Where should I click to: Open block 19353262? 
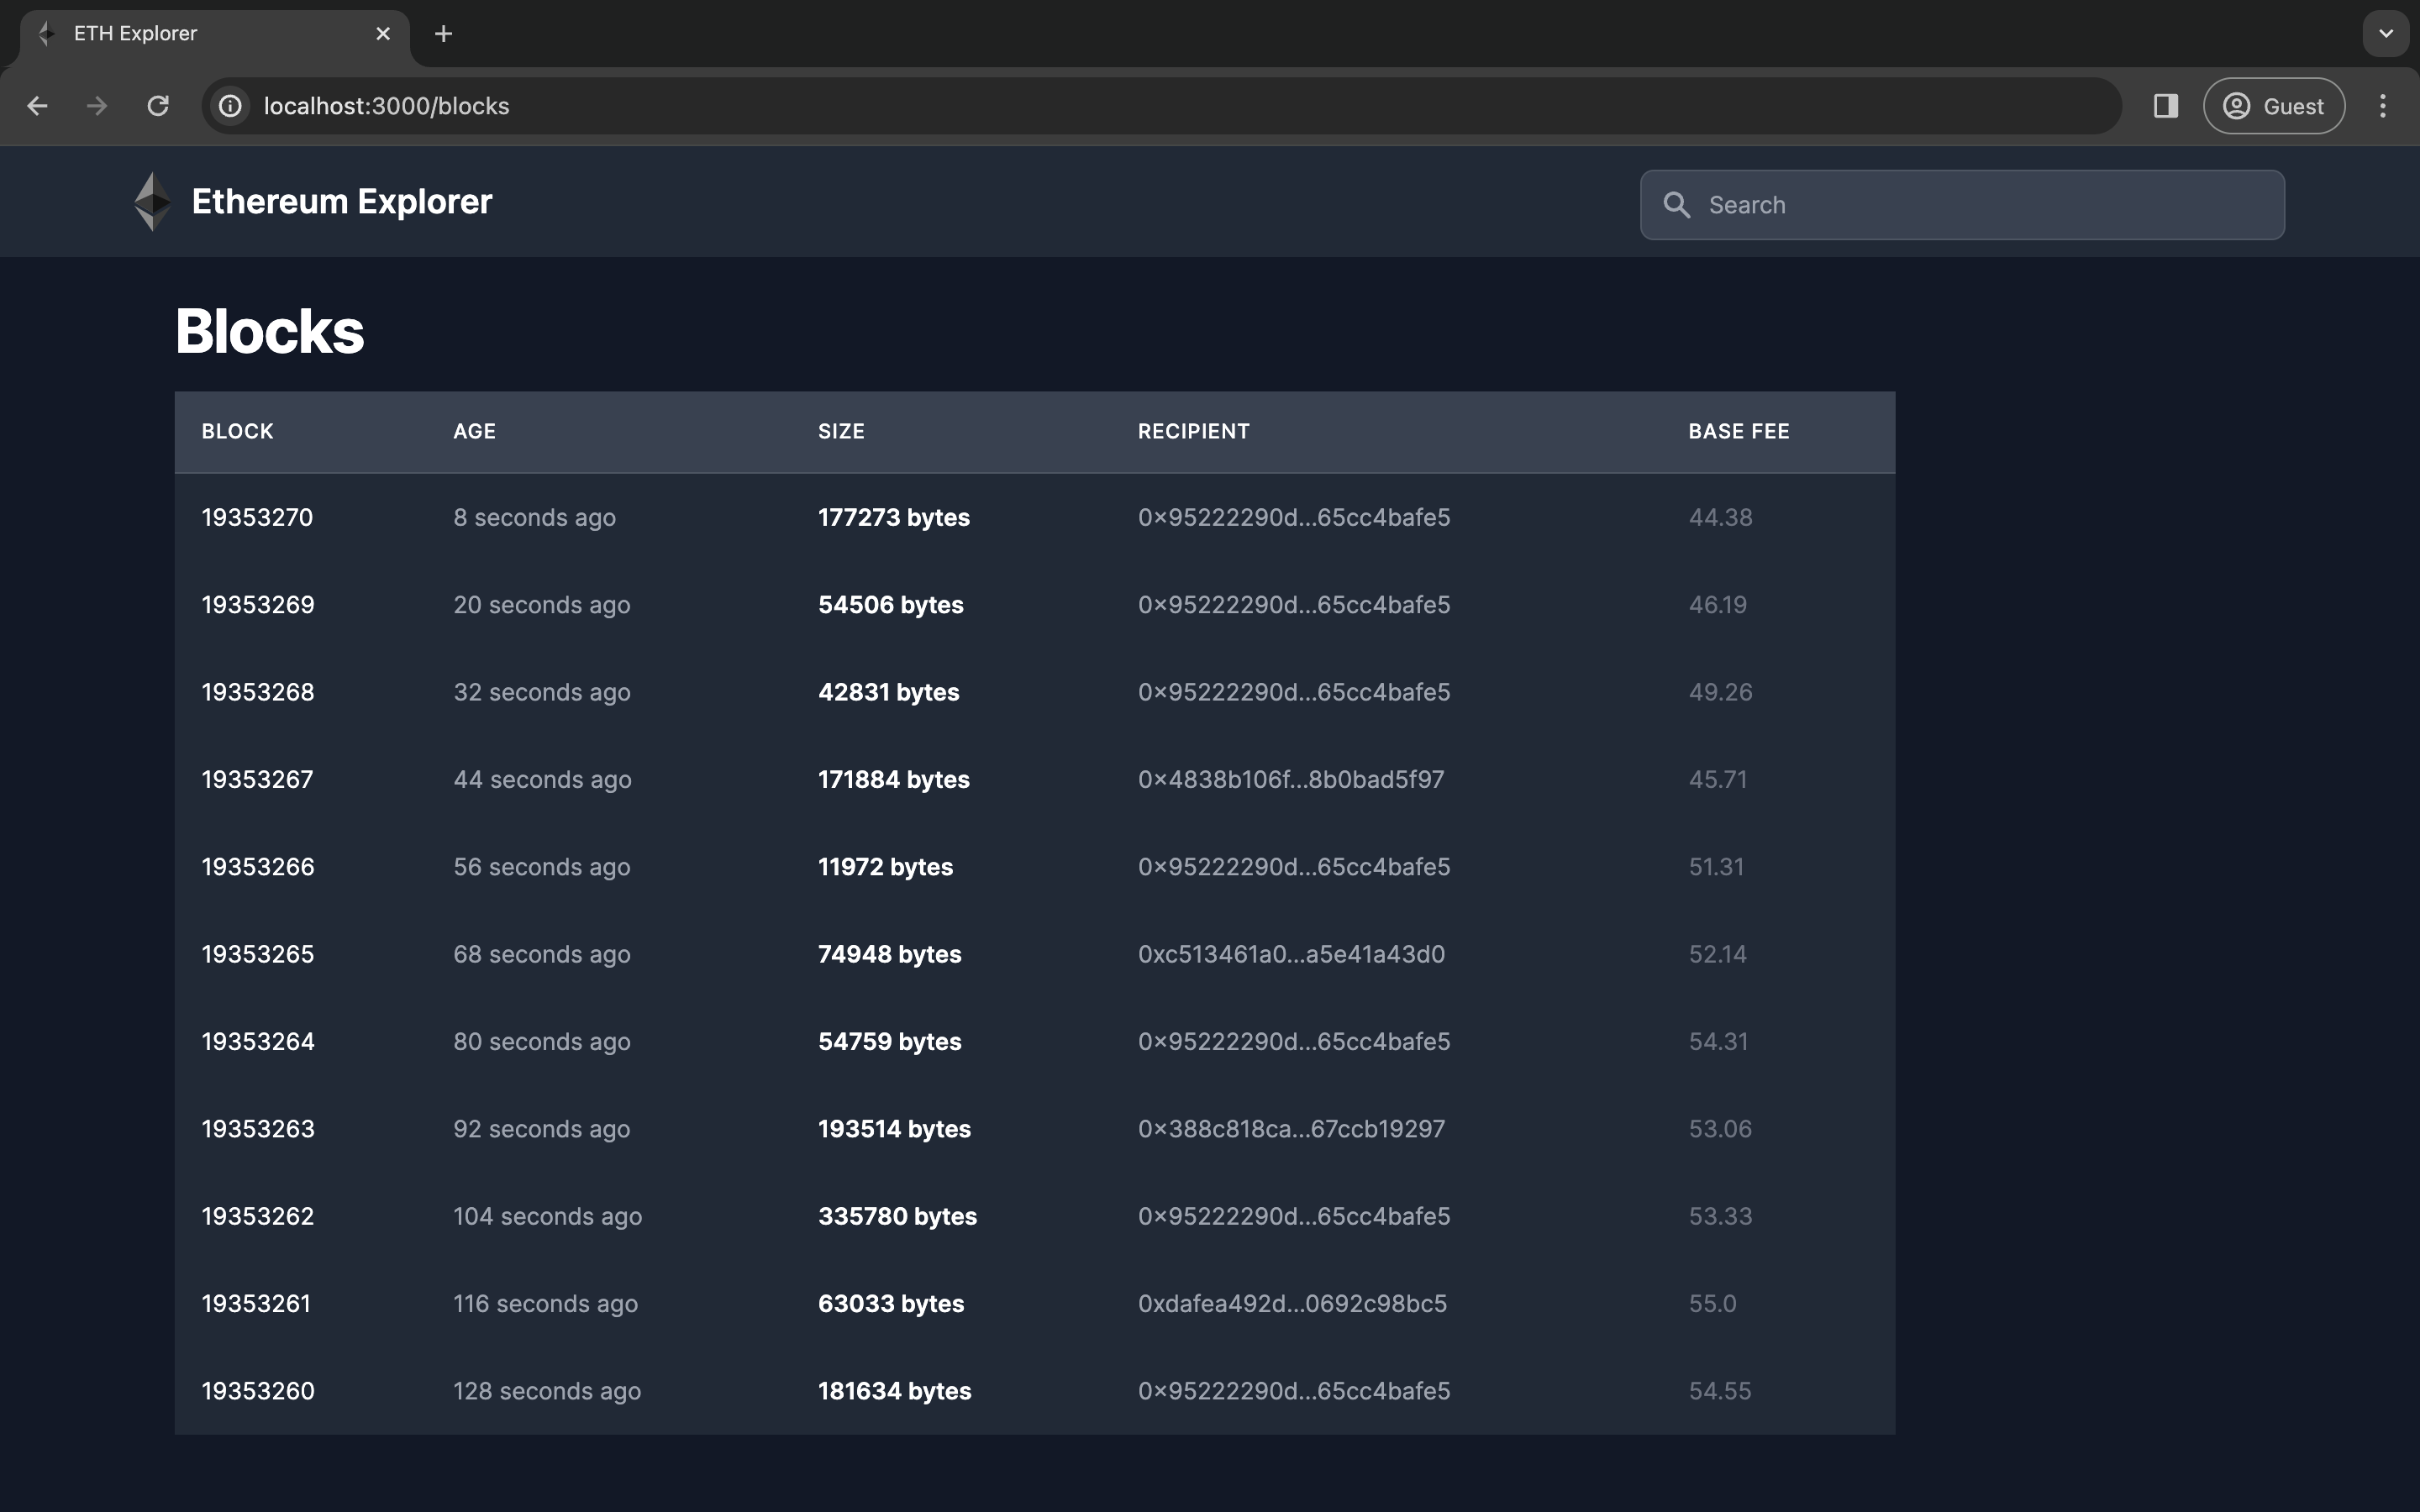pos(258,1216)
